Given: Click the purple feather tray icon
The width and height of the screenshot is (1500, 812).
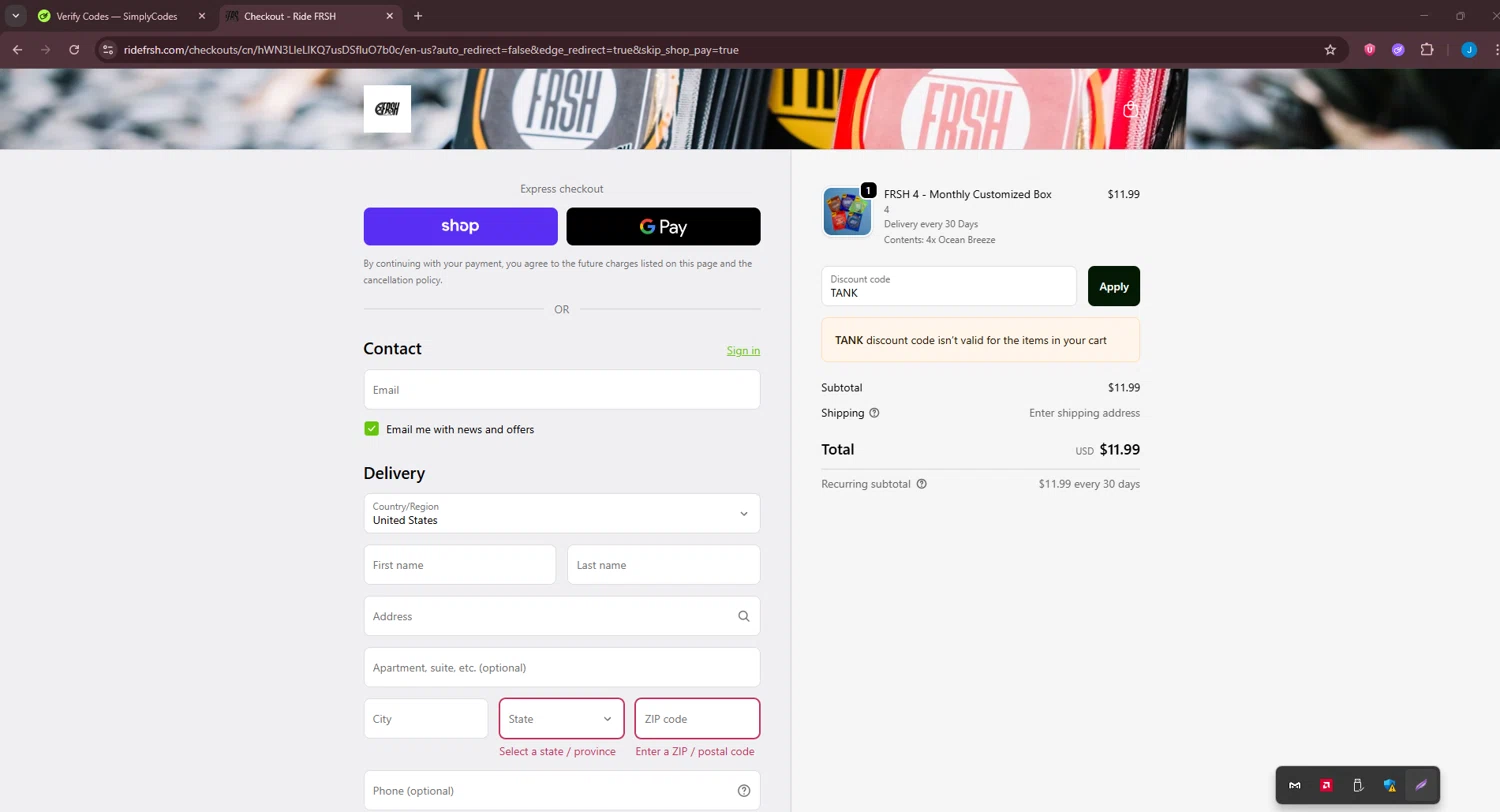Looking at the screenshot, I should 1420,785.
